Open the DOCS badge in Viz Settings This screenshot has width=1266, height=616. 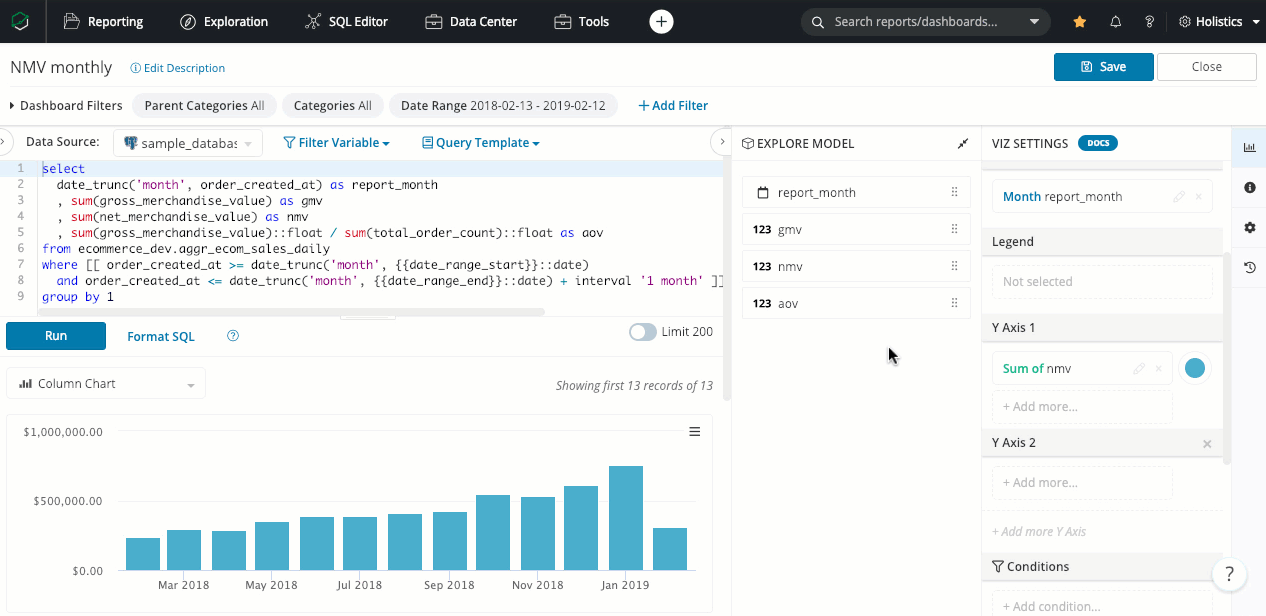point(1098,143)
